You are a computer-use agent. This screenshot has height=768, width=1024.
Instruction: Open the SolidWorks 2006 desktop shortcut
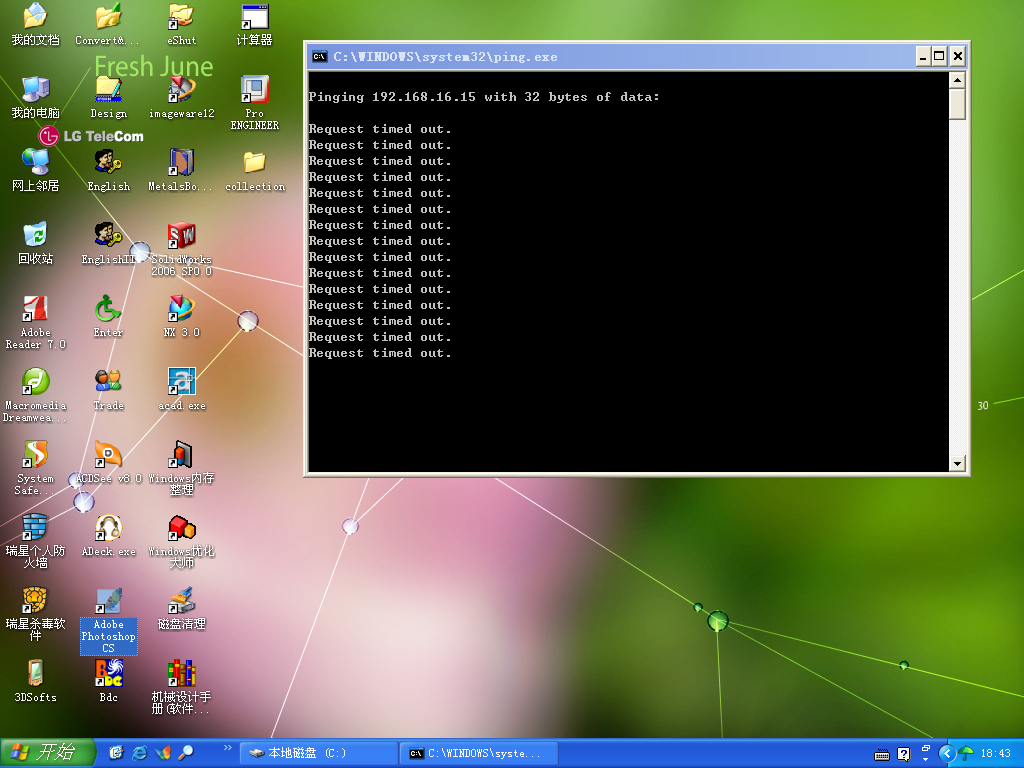click(181, 237)
